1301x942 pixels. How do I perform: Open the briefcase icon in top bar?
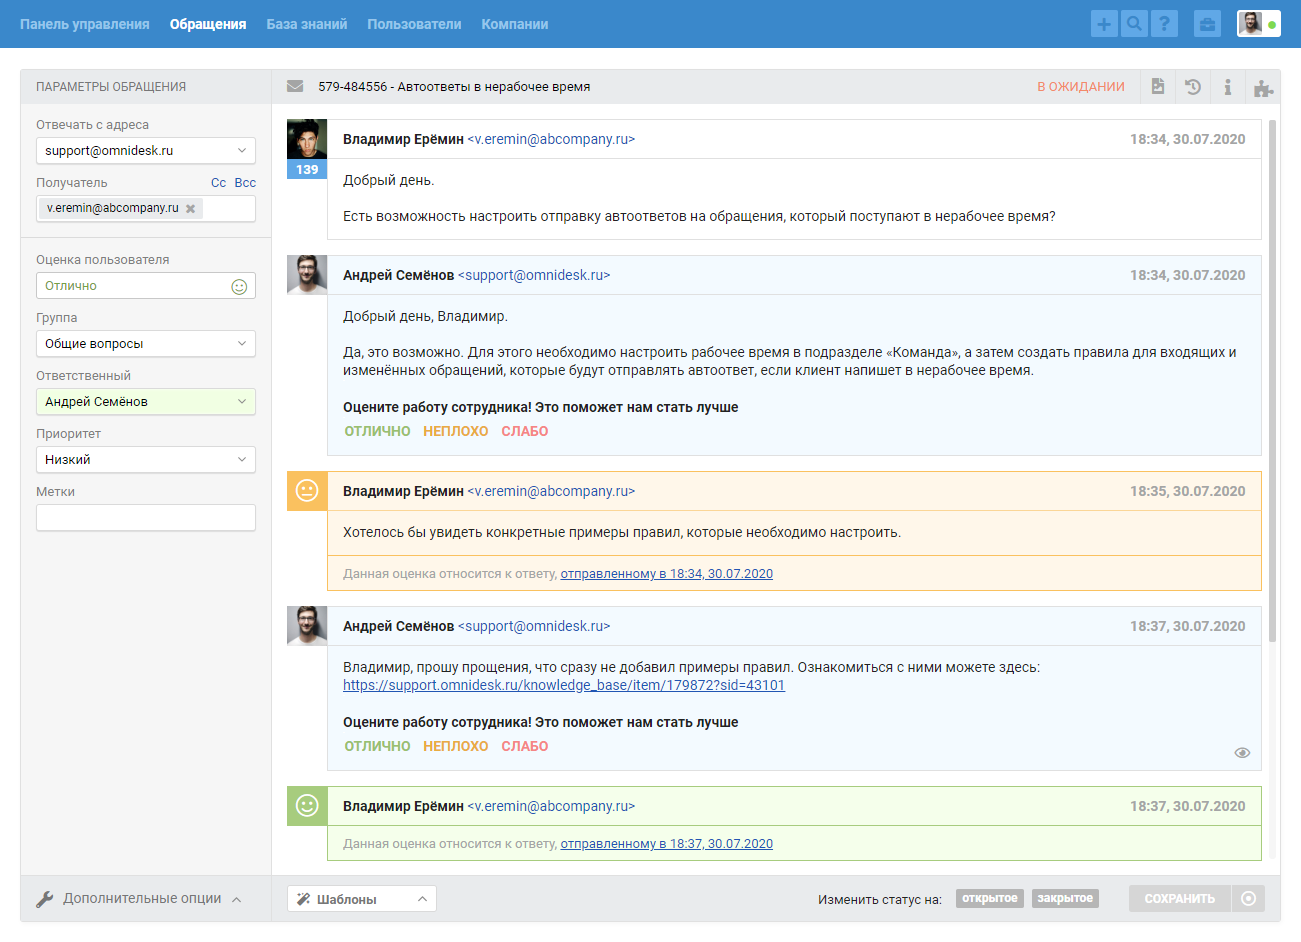(x=1207, y=24)
